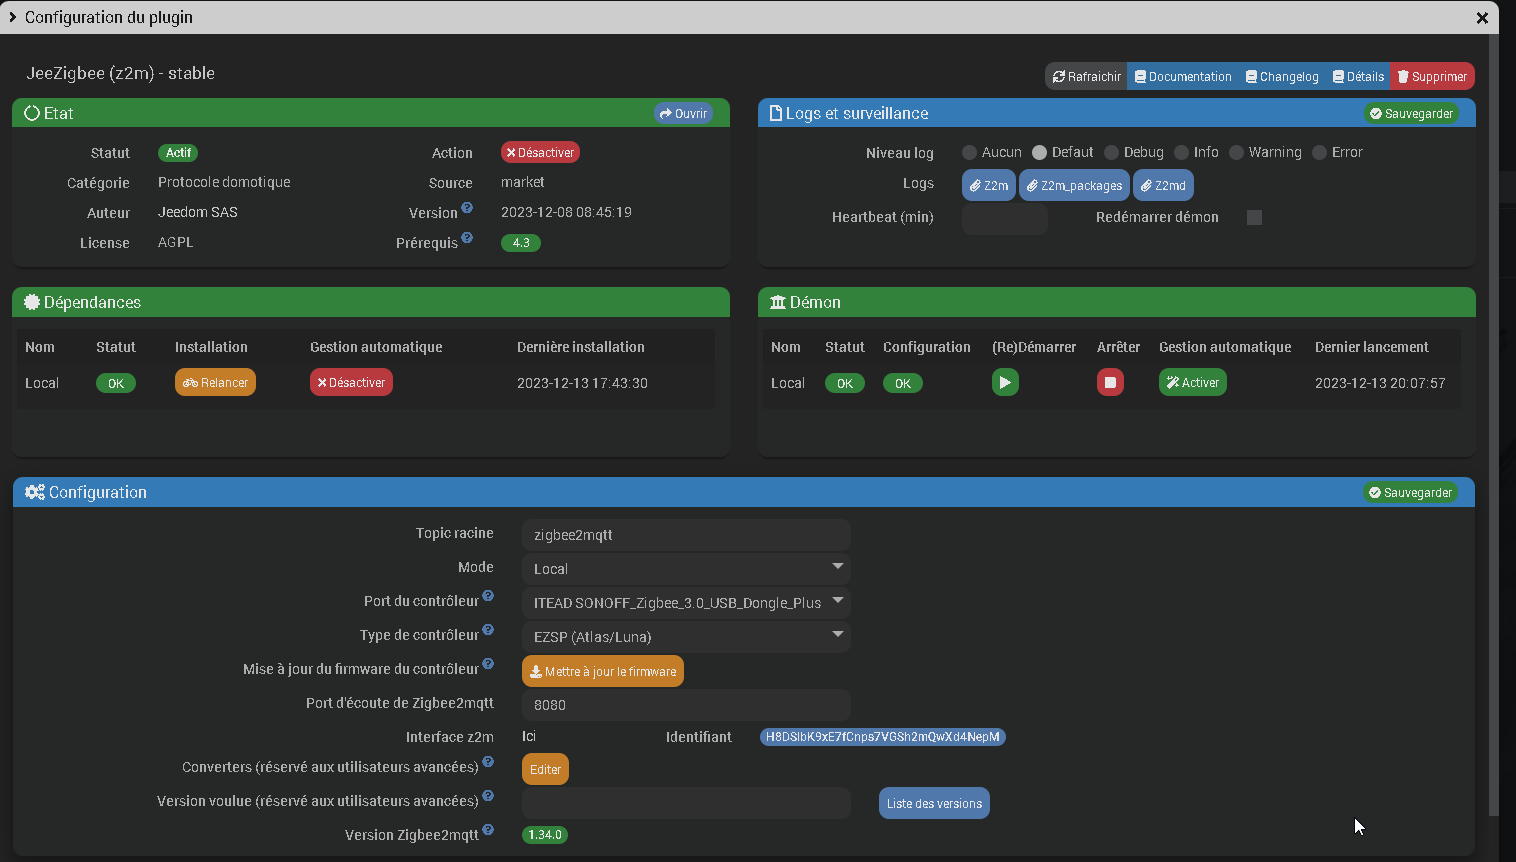
Task: Click the Identifiant key badge
Action: click(883, 737)
